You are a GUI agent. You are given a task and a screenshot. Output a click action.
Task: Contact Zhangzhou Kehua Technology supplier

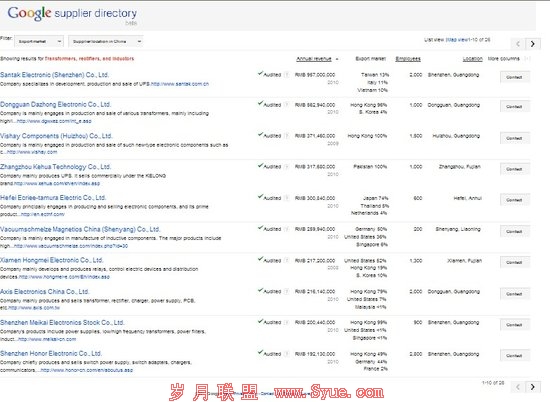[514, 169]
